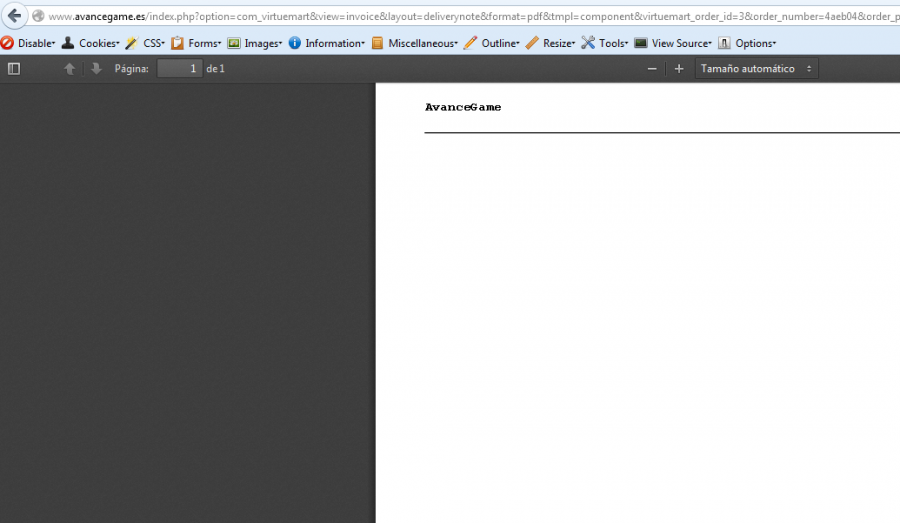Screen dimensions: 900x523
Task: Open the View Source toolbar menu
Action: pos(673,43)
